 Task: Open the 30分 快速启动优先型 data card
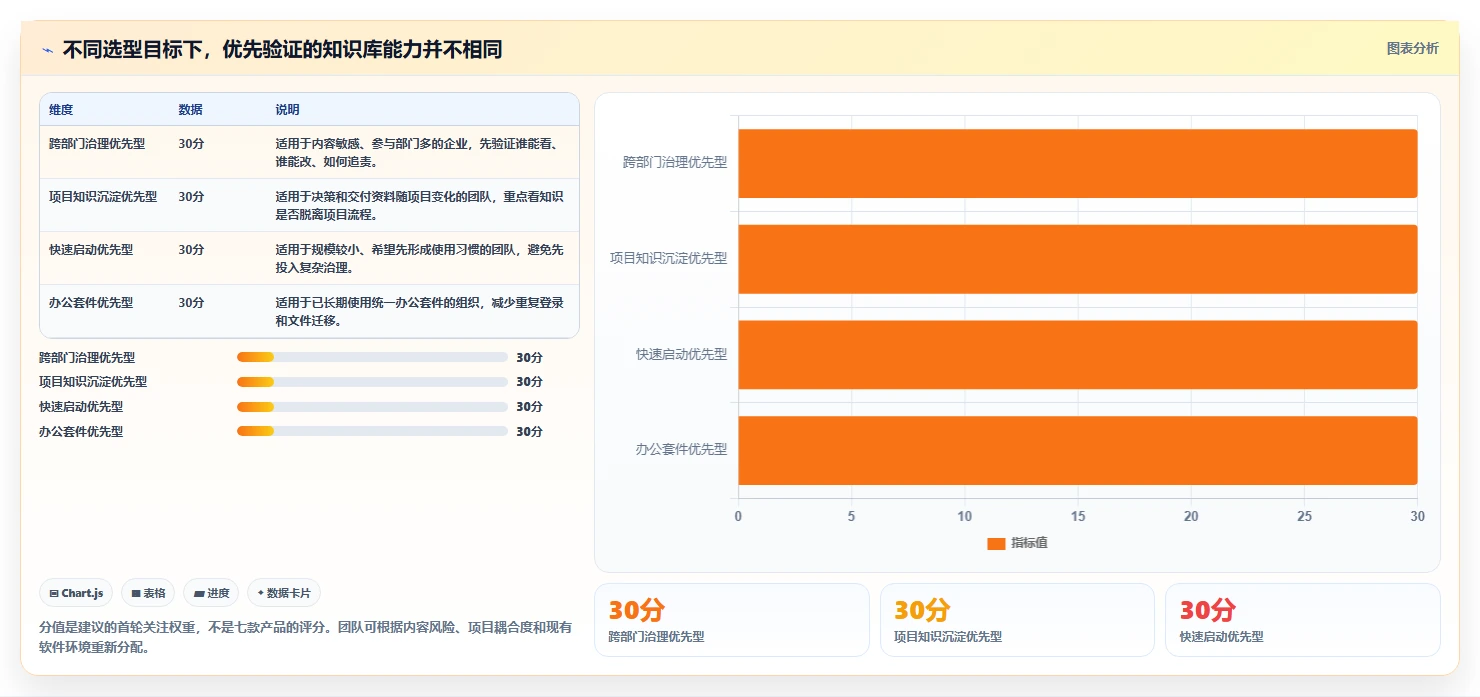click(x=1303, y=620)
